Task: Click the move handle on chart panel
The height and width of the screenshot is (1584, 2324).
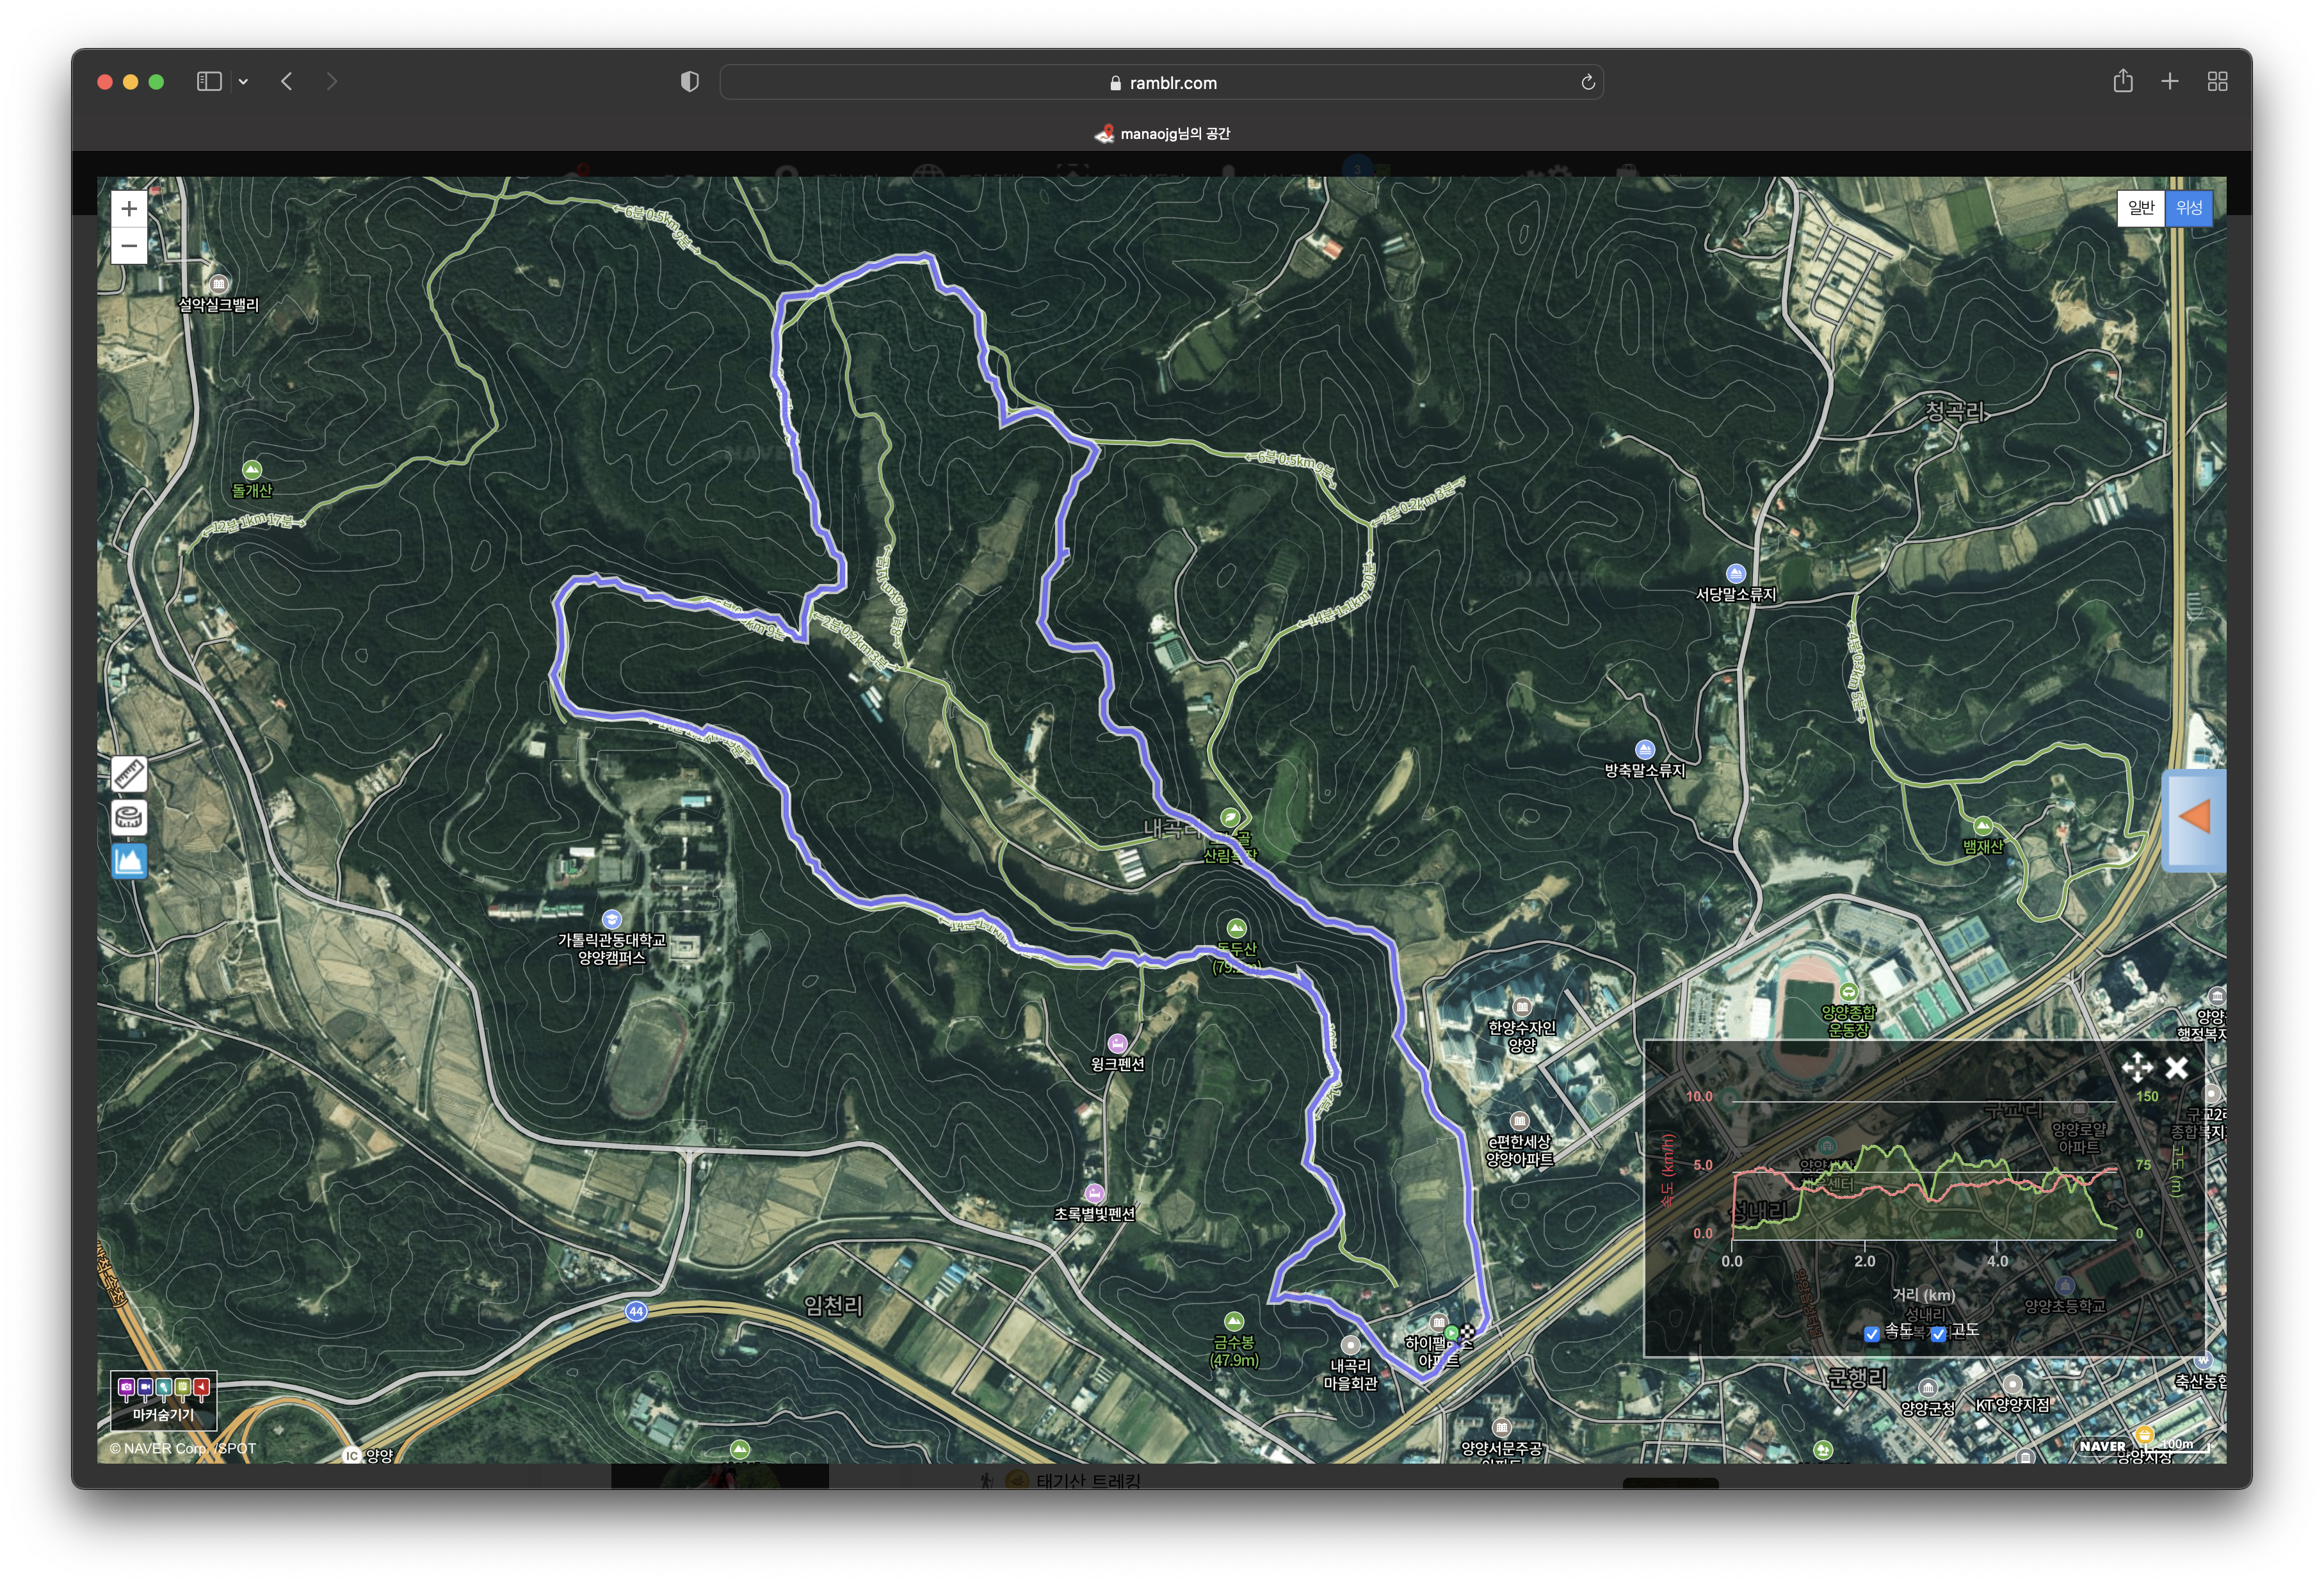Action: pos(2137,1067)
